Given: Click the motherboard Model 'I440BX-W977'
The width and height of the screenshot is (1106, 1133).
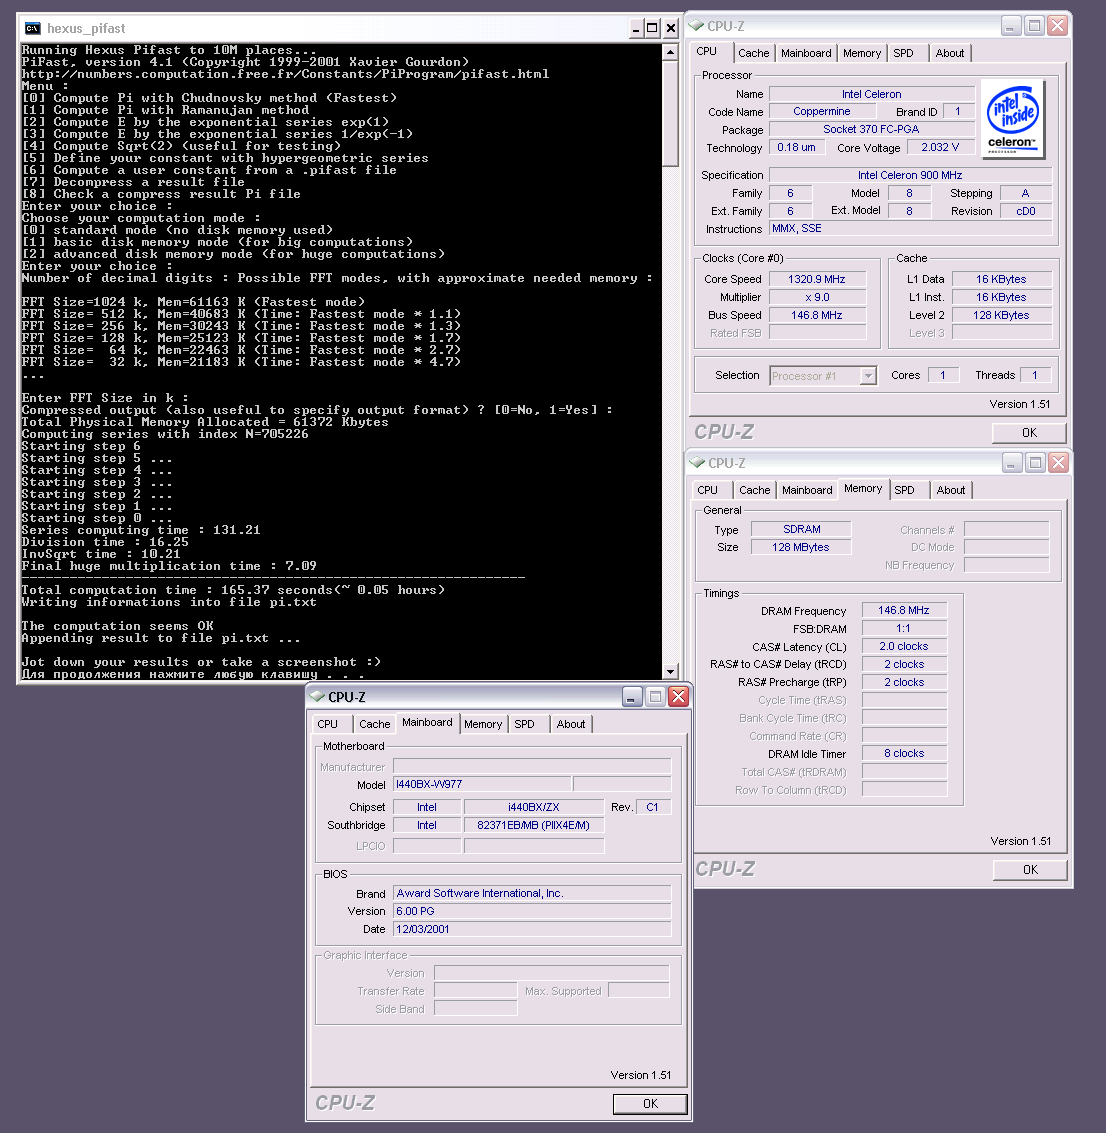Looking at the screenshot, I should coord(482,785).
